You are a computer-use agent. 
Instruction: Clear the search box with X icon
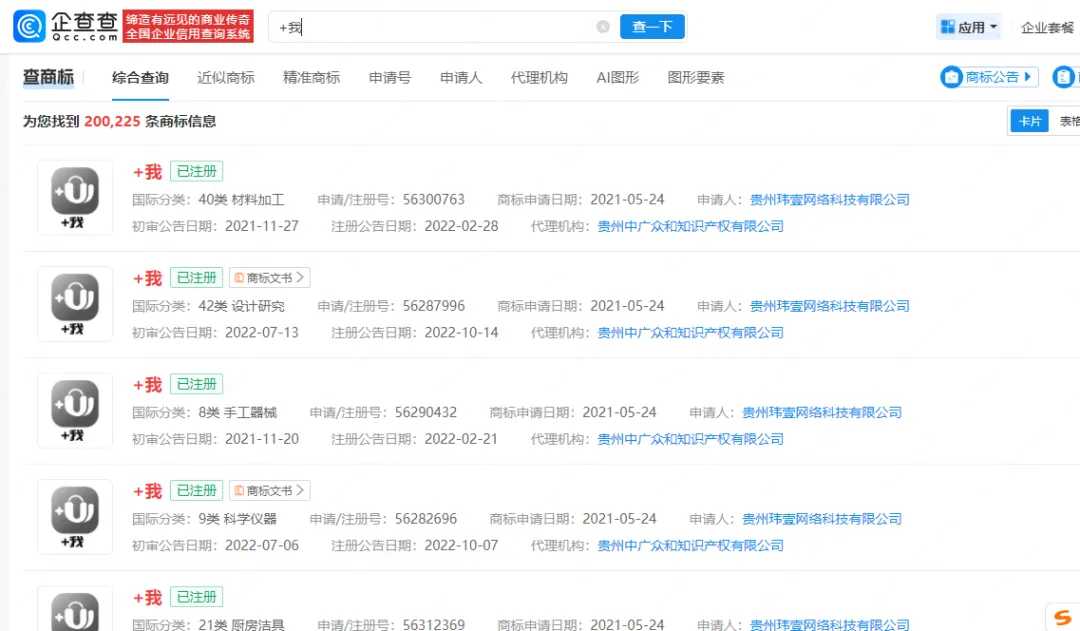(603, 27)
